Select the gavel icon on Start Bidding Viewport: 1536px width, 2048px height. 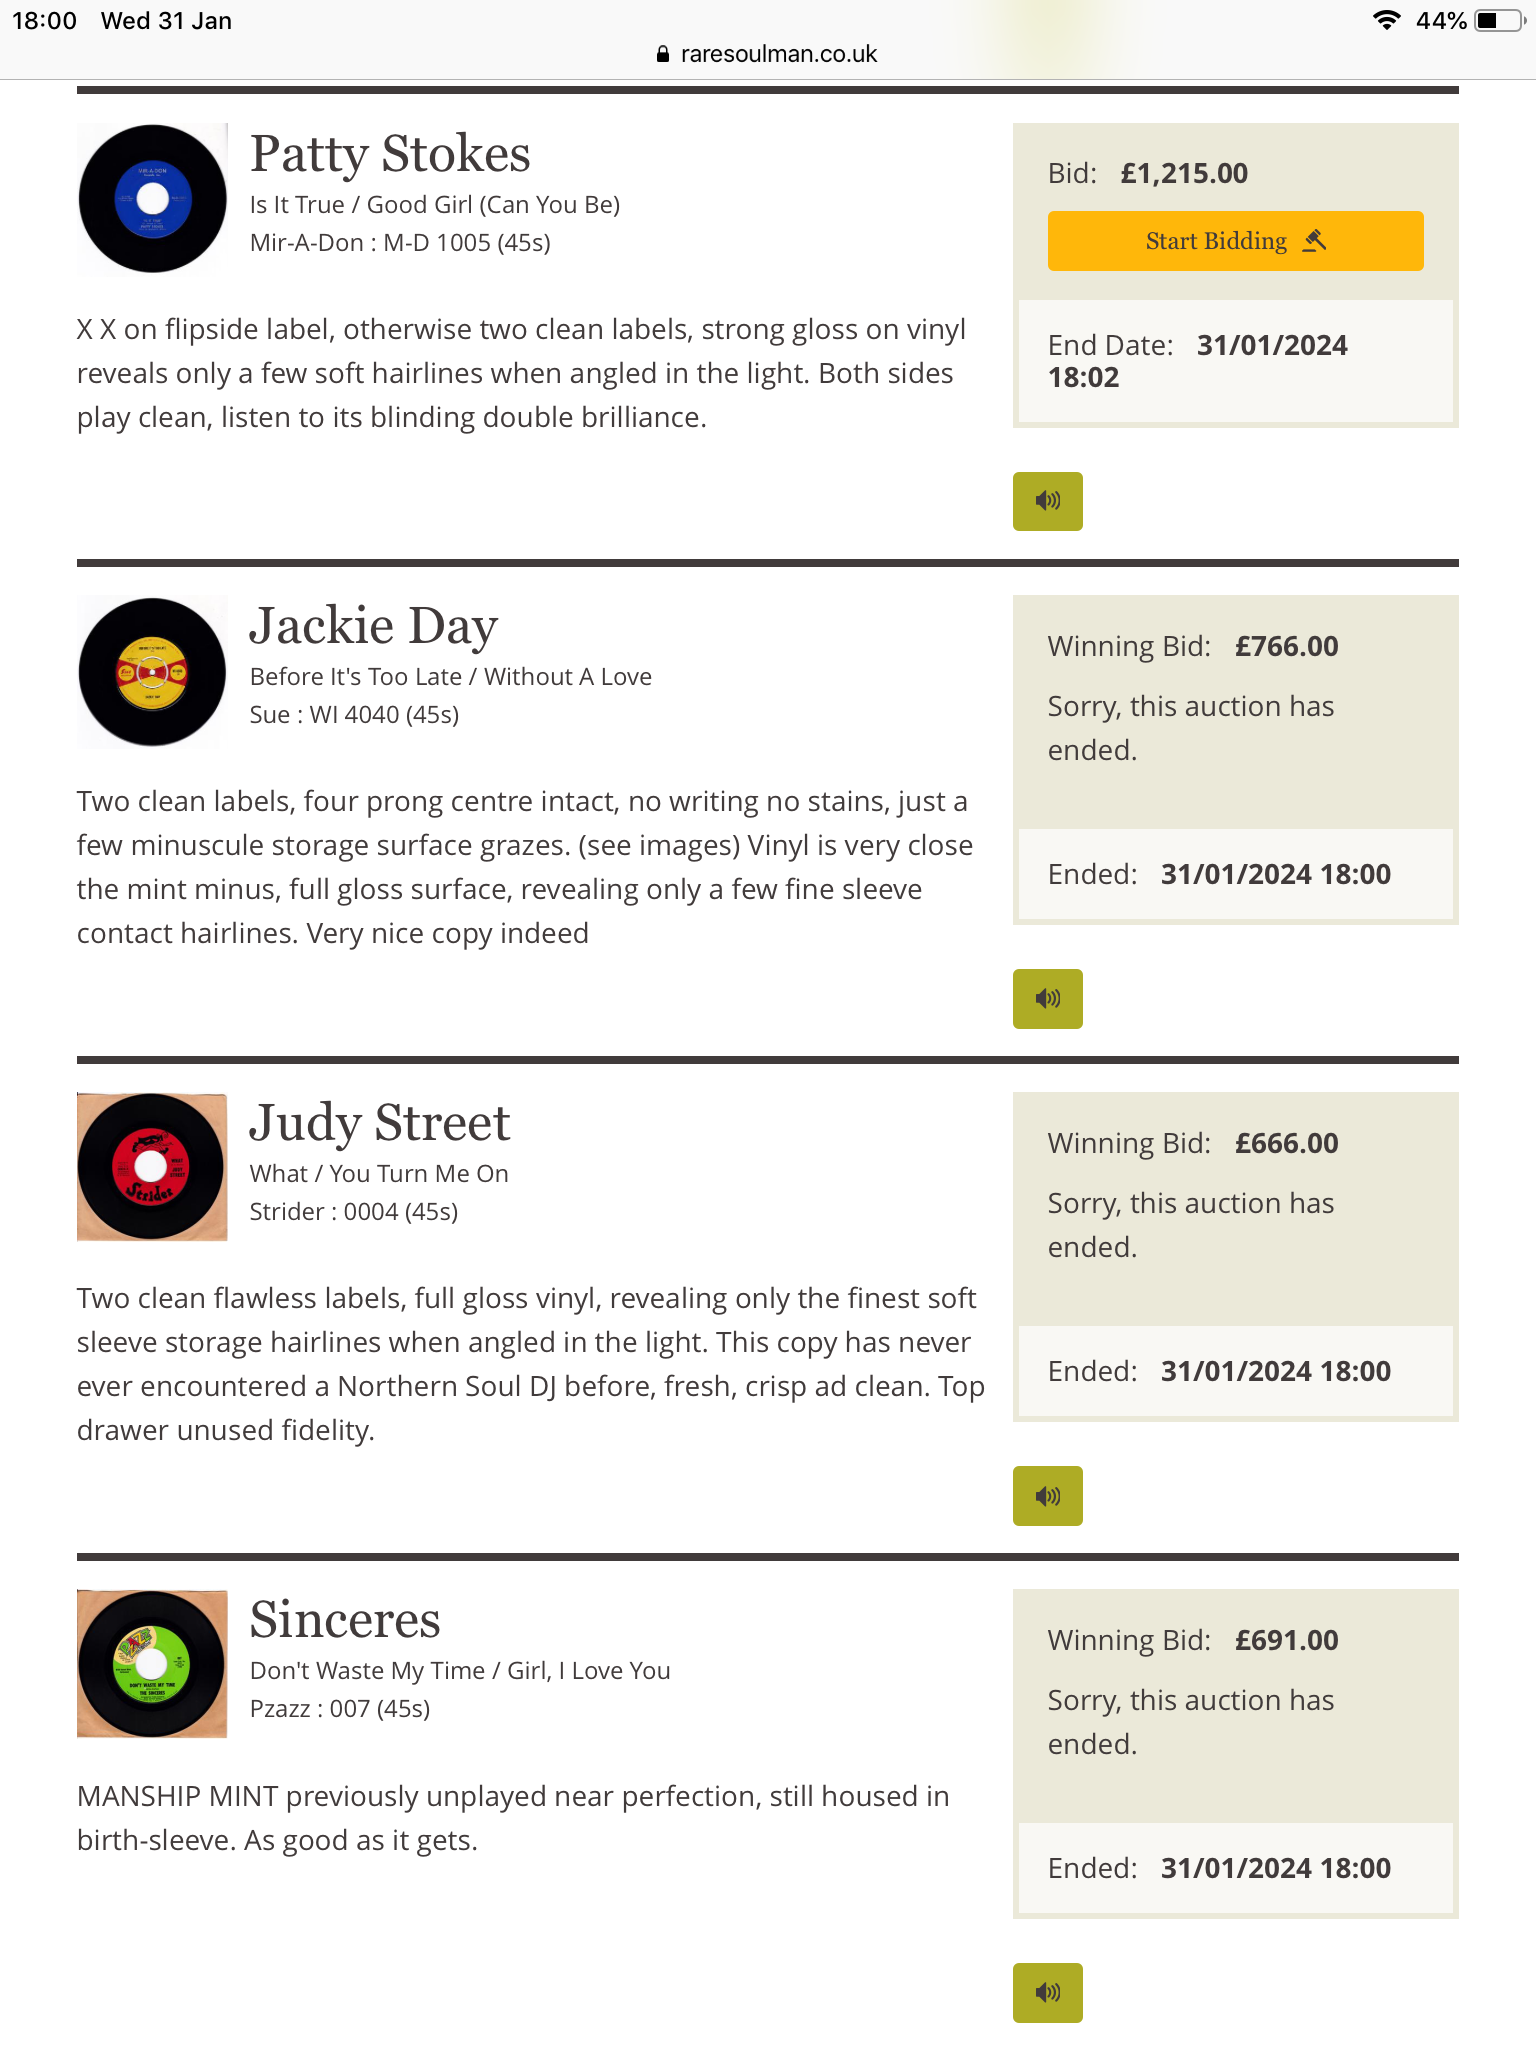(x=1314, y=241)
